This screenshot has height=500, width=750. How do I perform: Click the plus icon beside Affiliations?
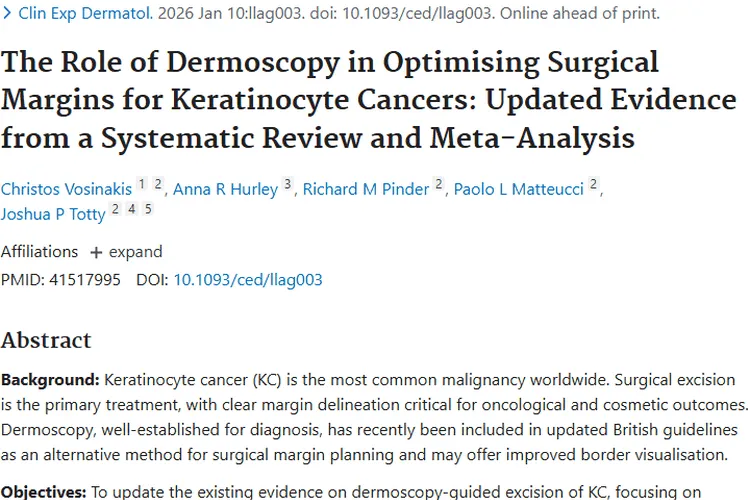tap(96, 252)
